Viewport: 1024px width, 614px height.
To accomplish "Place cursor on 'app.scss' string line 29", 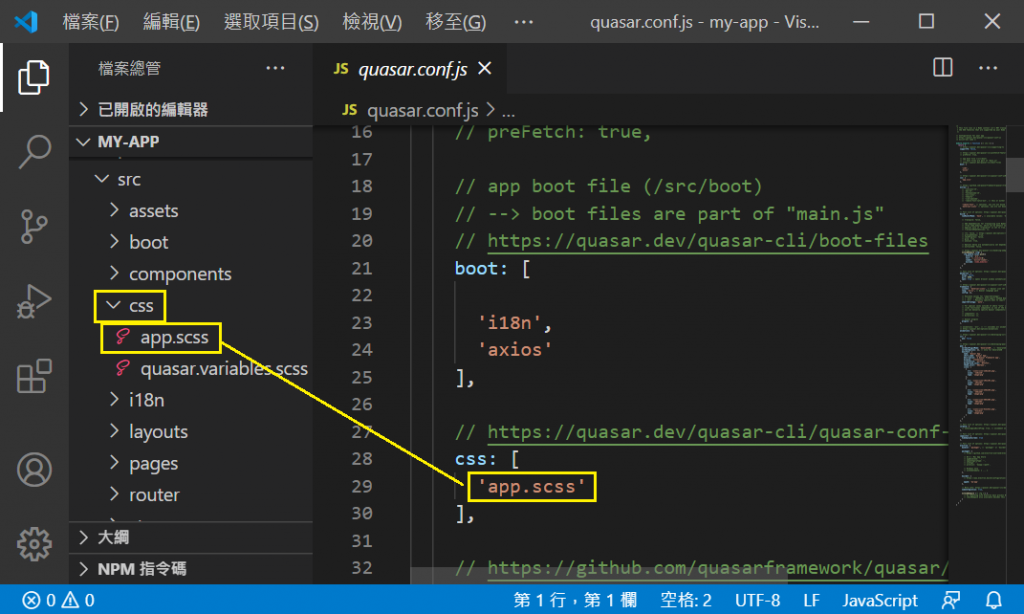I will click(x=532, y=487).
